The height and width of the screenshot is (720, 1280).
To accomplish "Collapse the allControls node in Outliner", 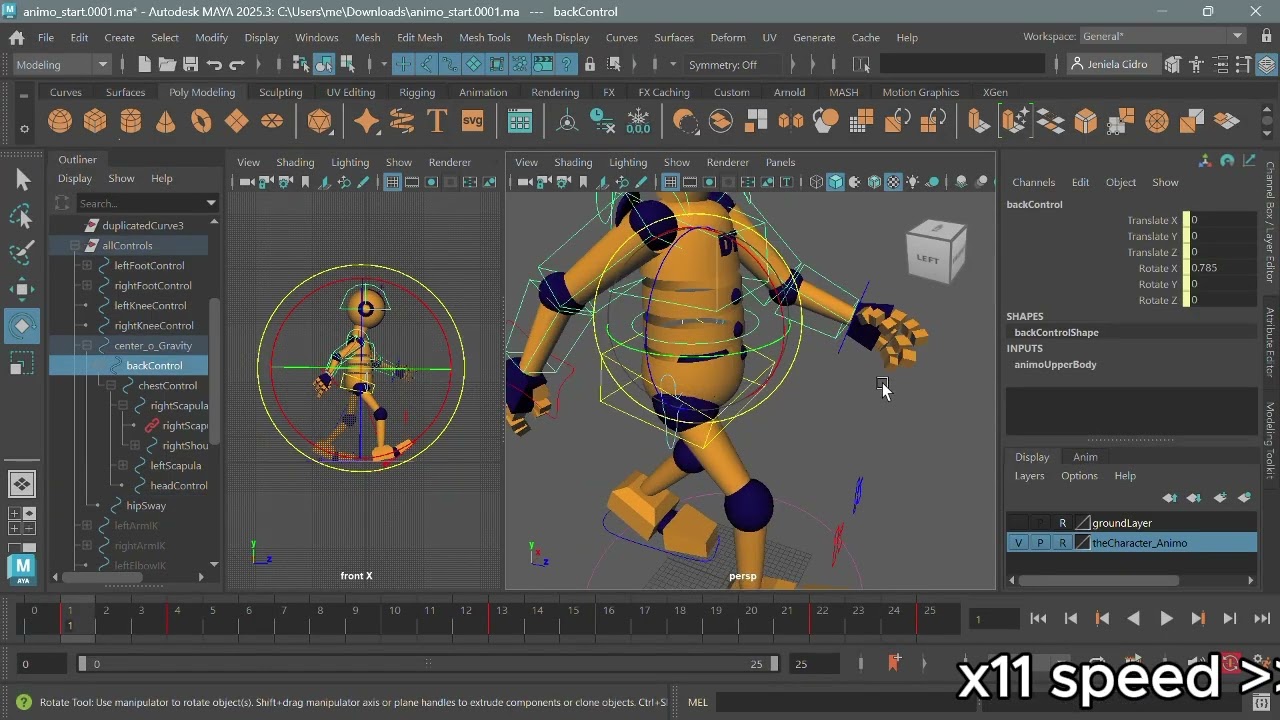I will [75, 246].
